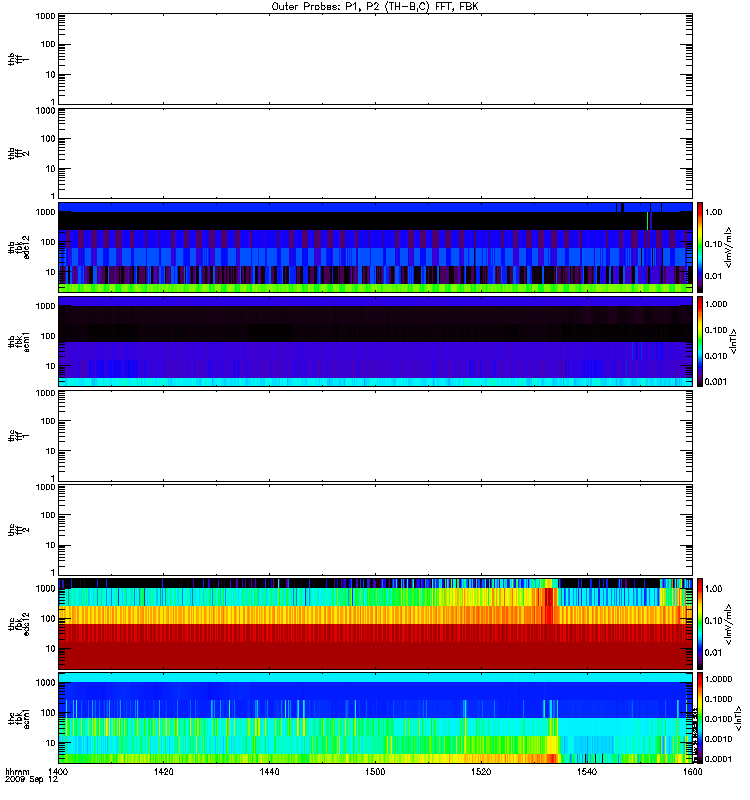This screenshot has width=750, height=800.
Task: Click the '100' y-tick of the thb fft 2 panel
Action: pyautogui.click(x=48, y=139)
